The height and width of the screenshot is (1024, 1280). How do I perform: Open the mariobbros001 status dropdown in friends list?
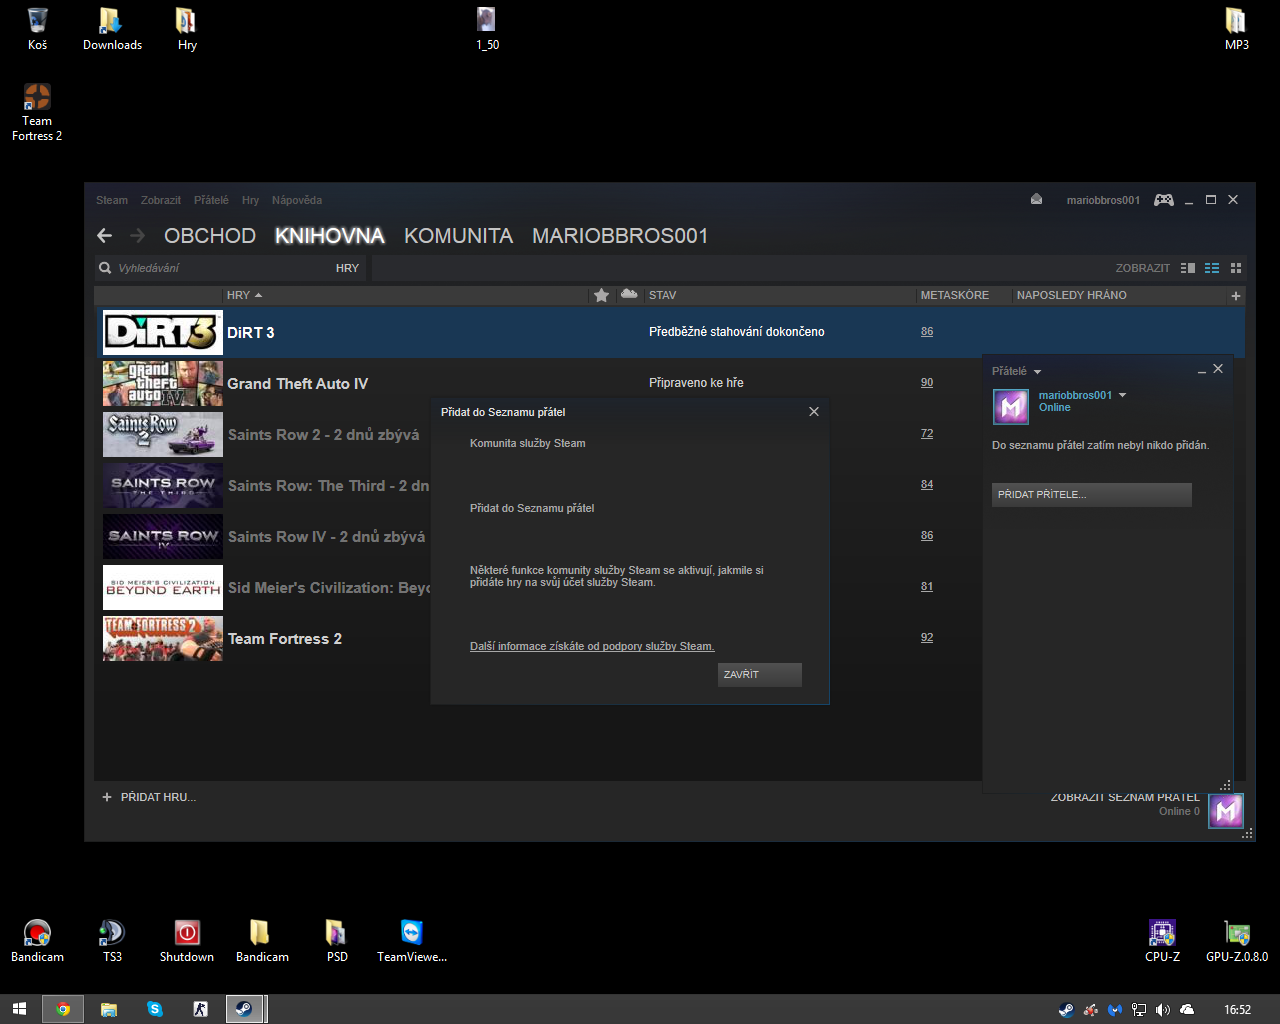click(1122, 396)
